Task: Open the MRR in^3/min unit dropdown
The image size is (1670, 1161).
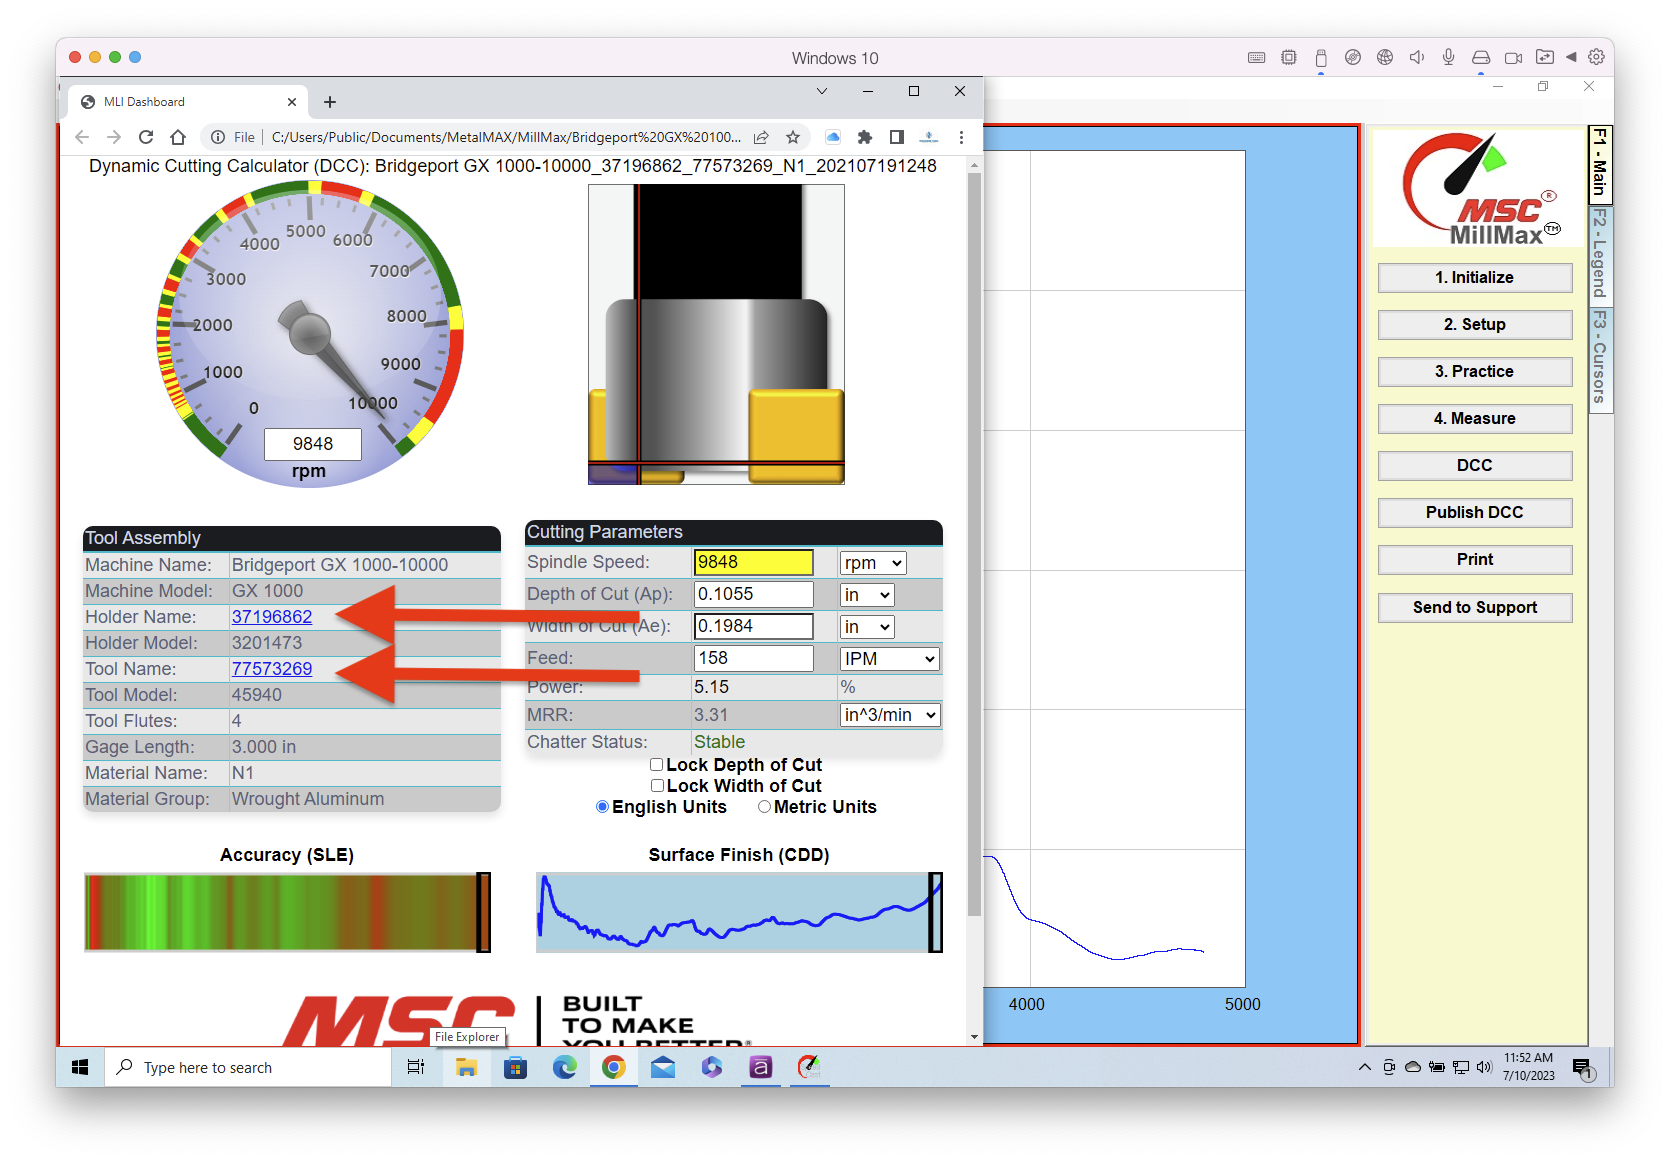Action: tap(890, 715)
